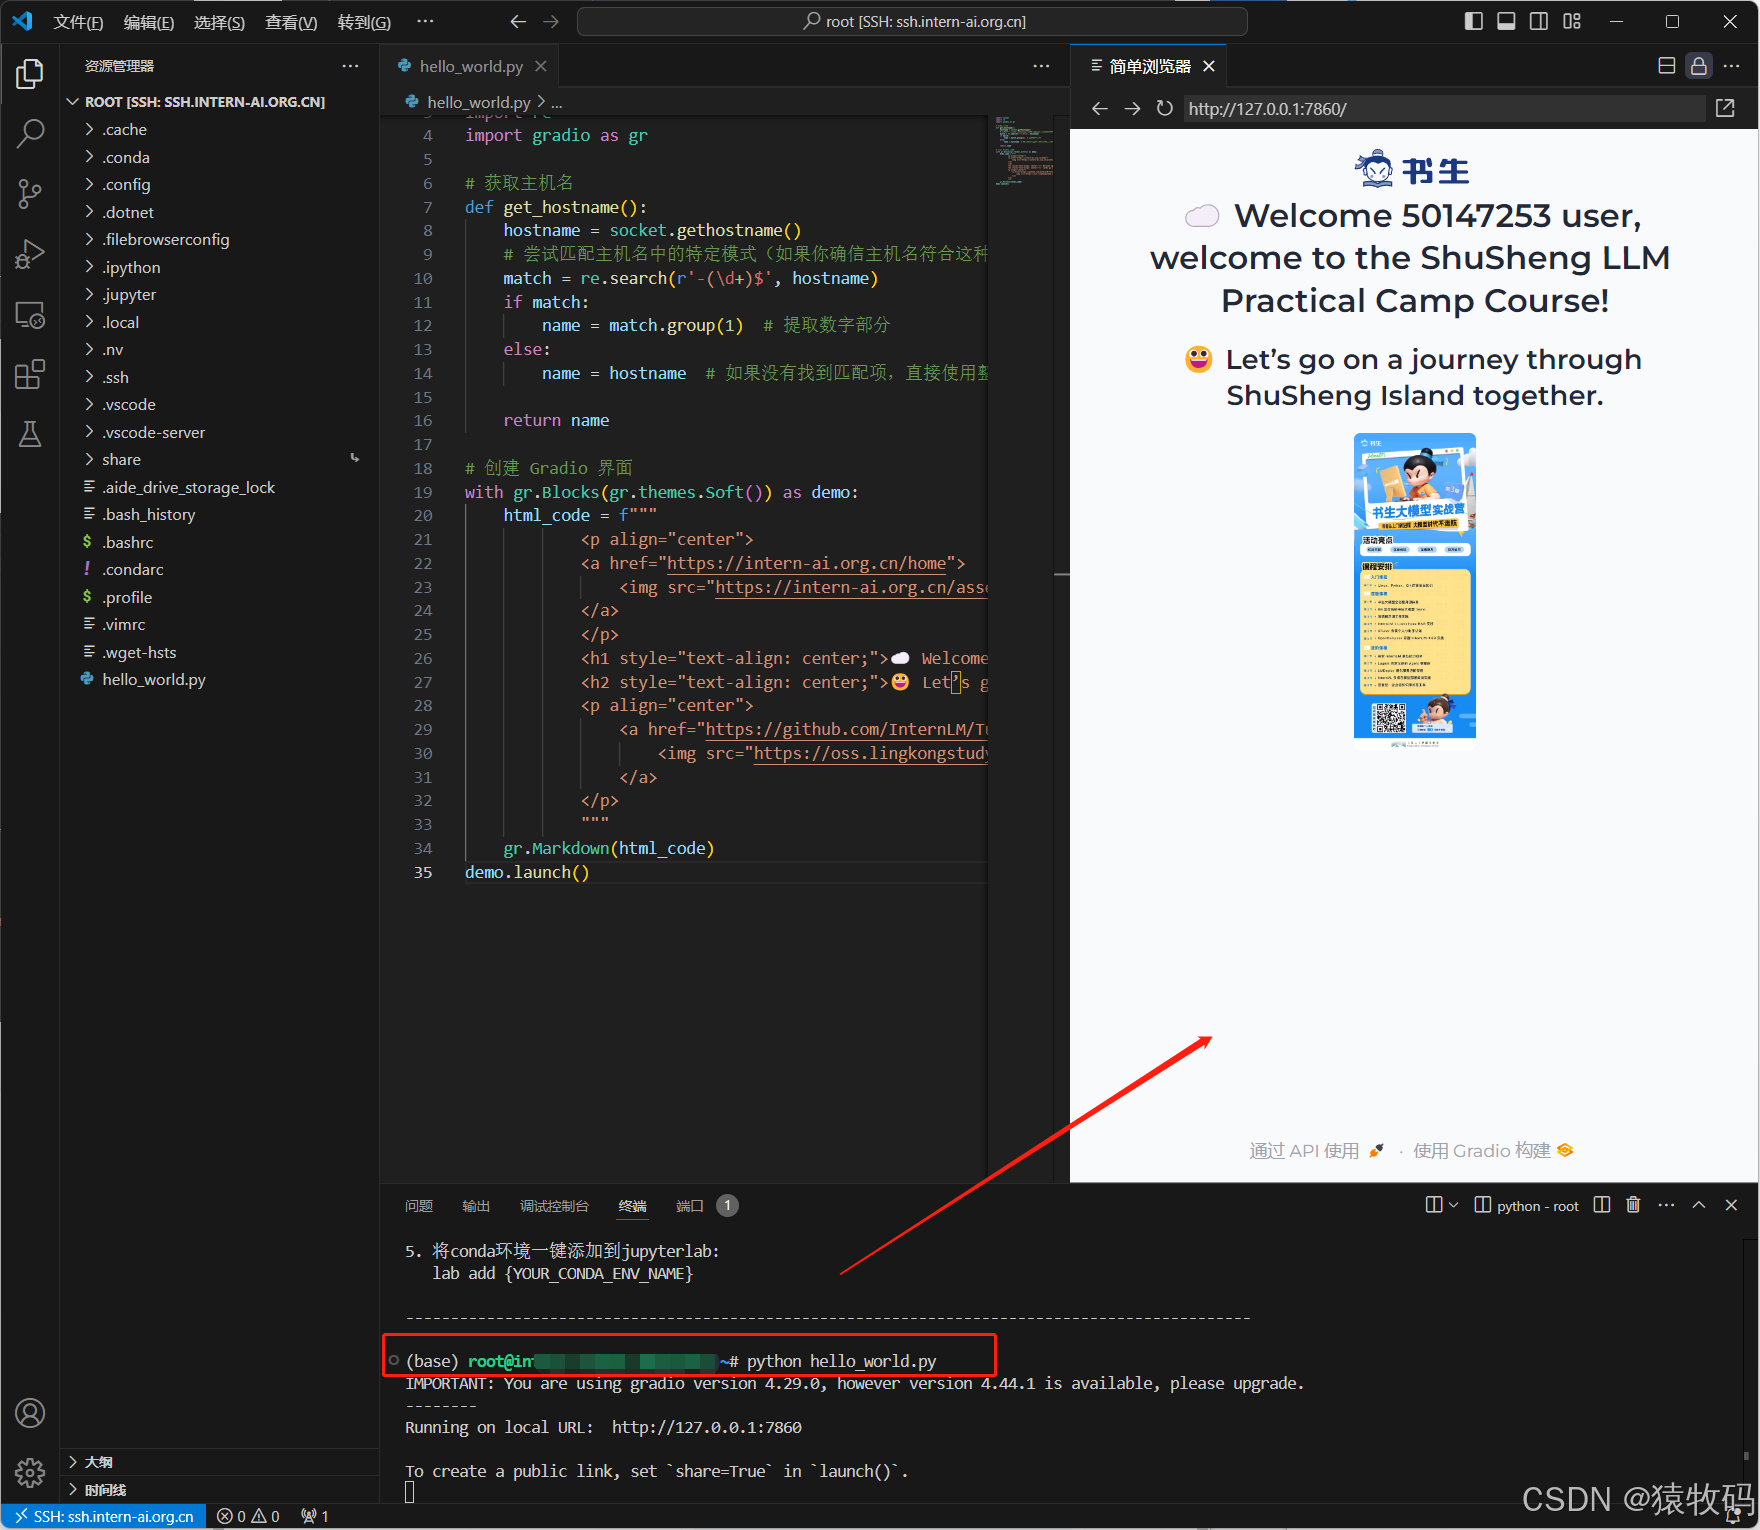Screen dimensions: 1760x1530
Task: Open the Extensions view
Action: coord(30,374)
